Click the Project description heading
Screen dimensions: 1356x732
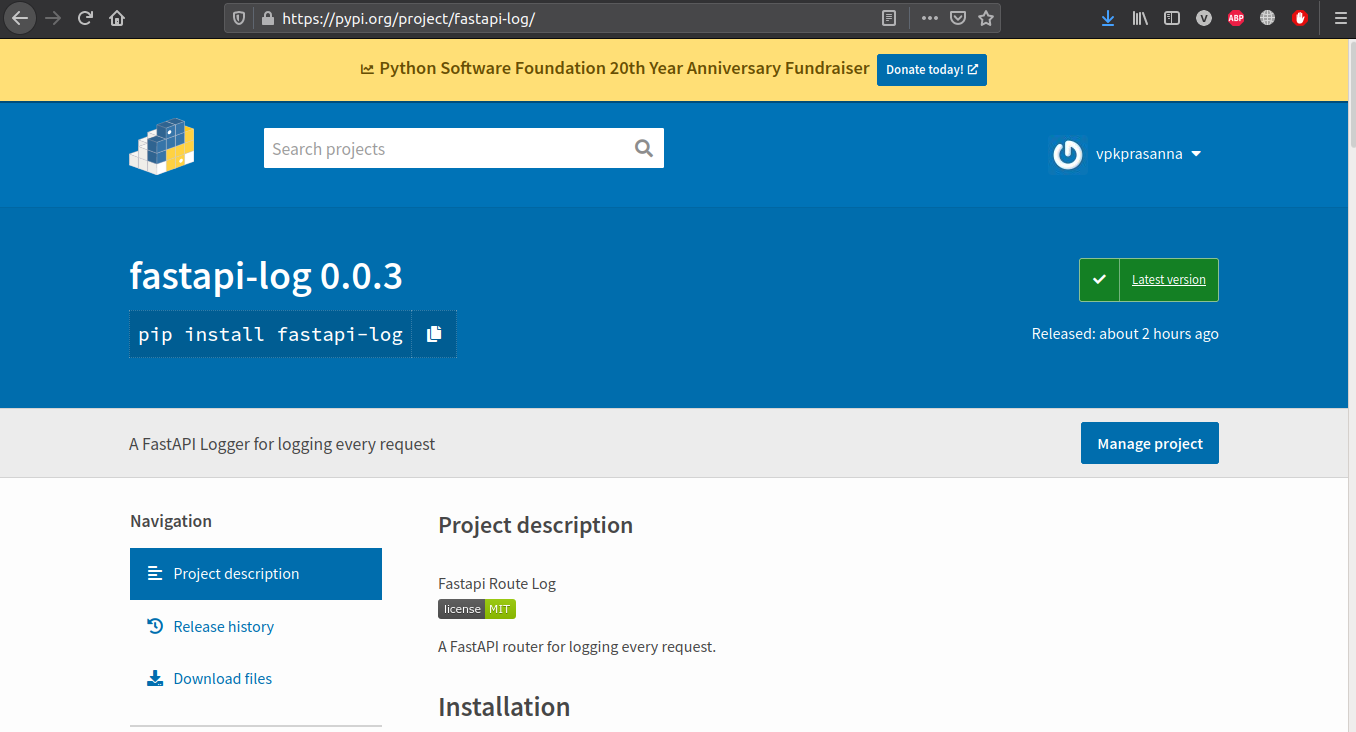535,525
